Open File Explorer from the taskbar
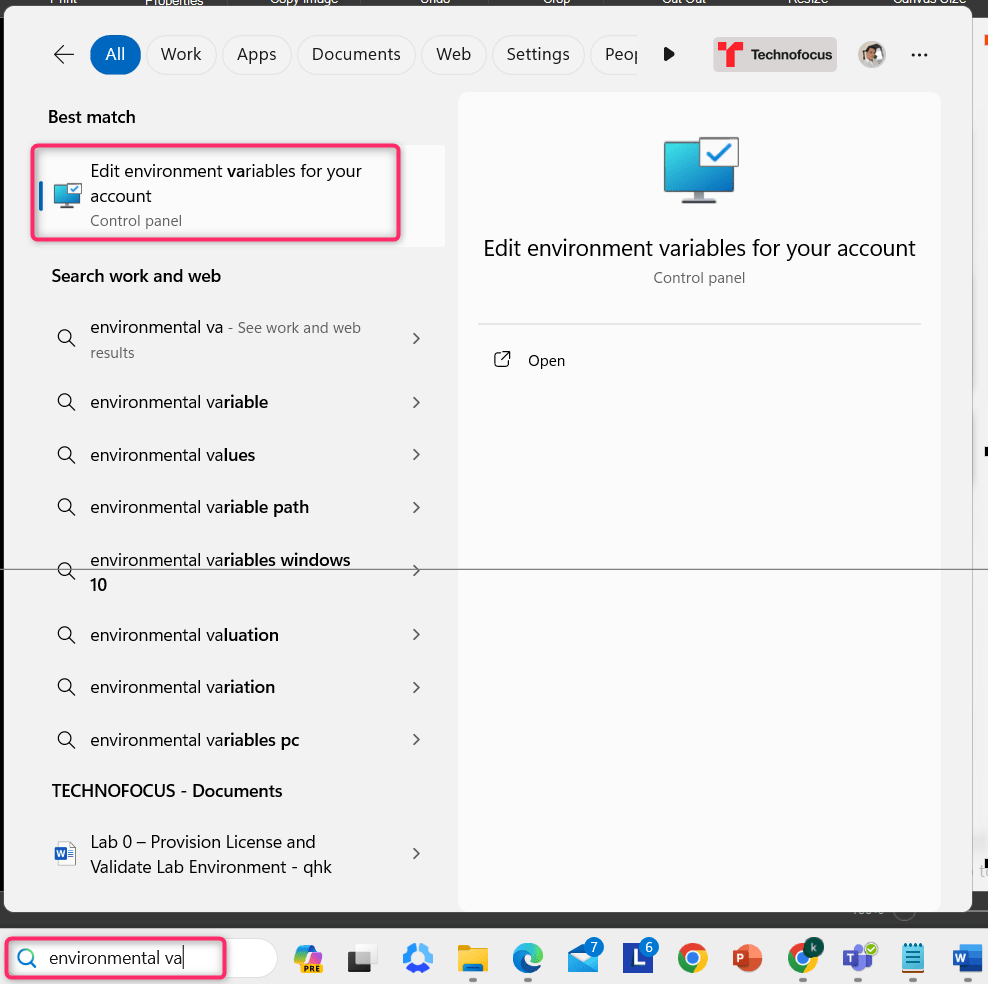Viewport: 988px width, 984px height. pyautogui.click(x=472, y=958)
